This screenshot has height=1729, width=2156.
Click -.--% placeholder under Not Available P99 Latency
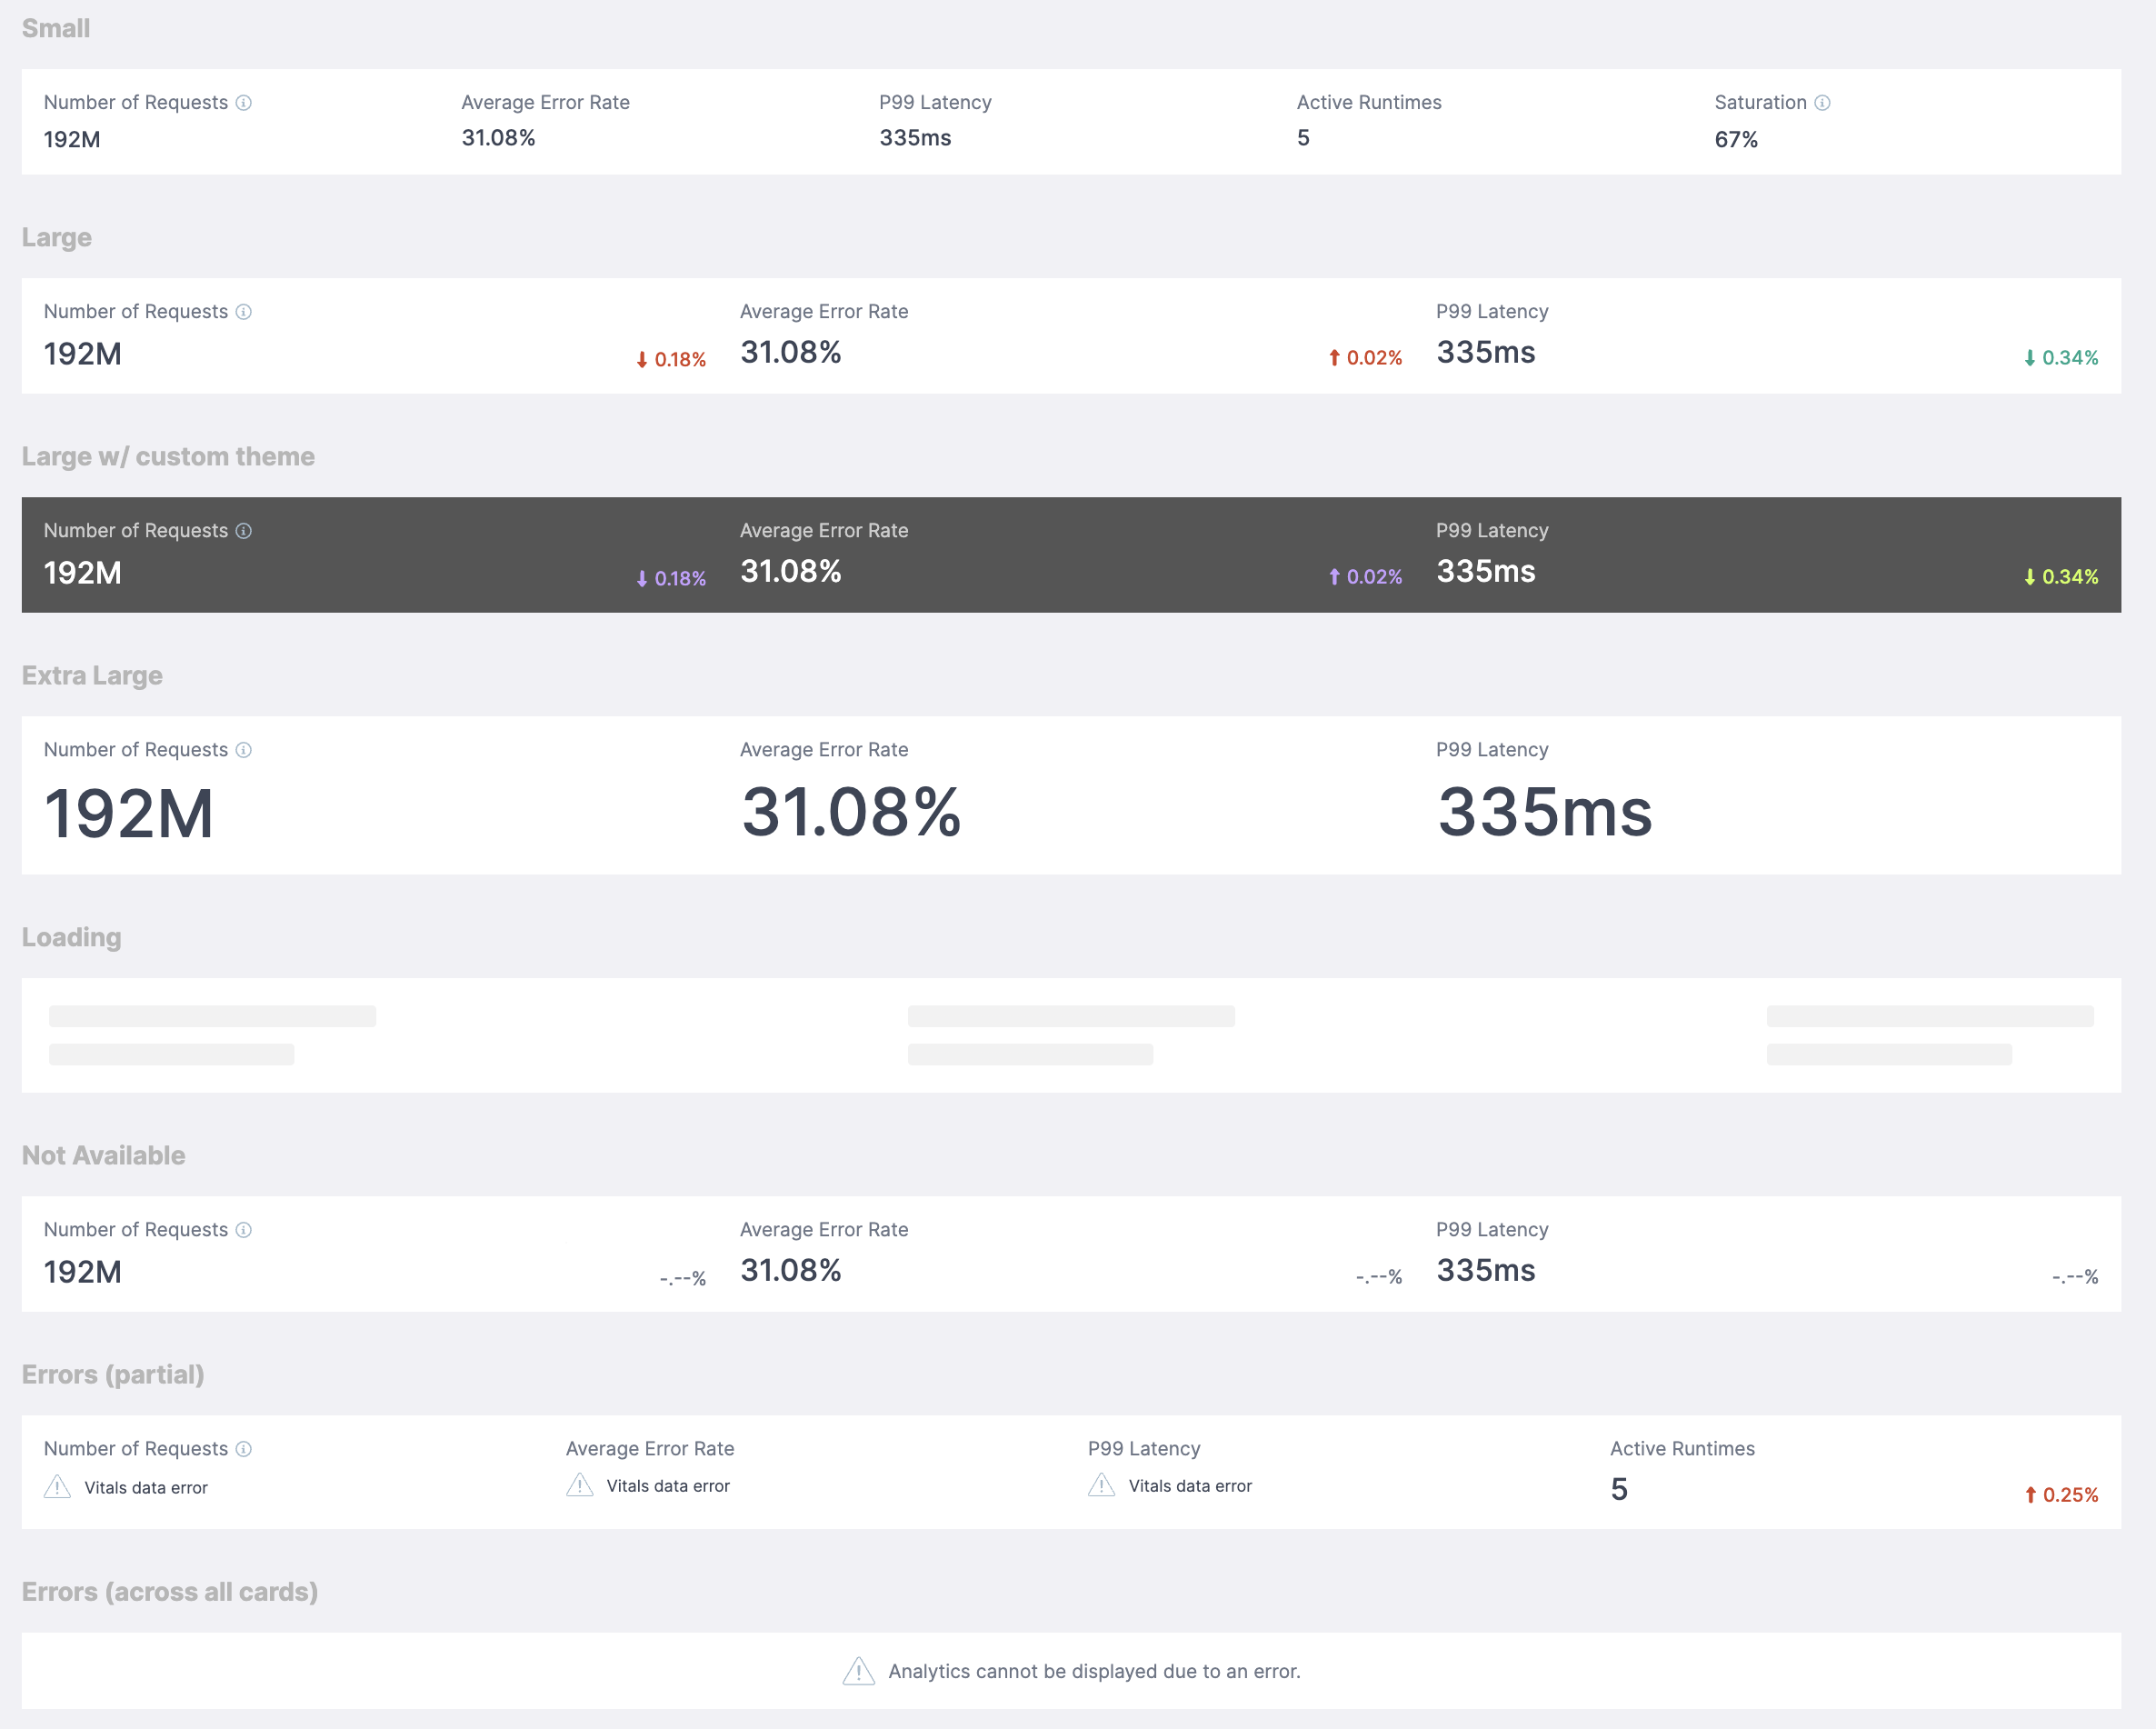click(2075, 1277)
